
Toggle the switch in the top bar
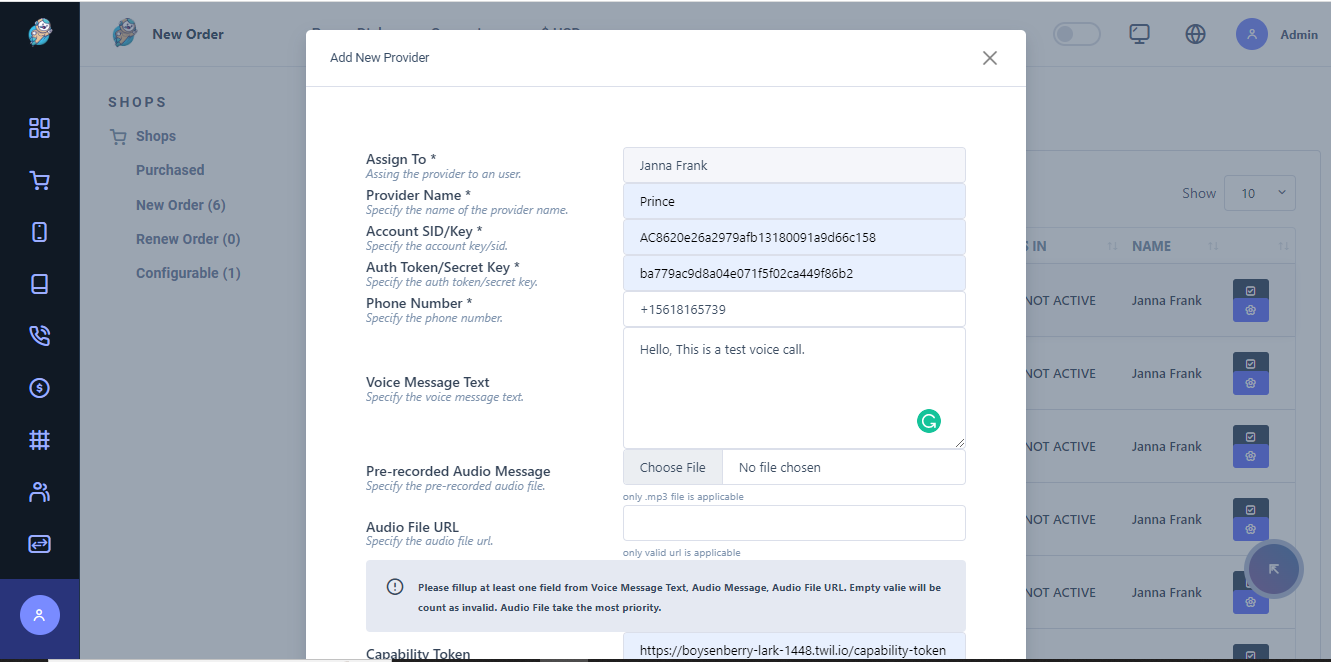1076,33
